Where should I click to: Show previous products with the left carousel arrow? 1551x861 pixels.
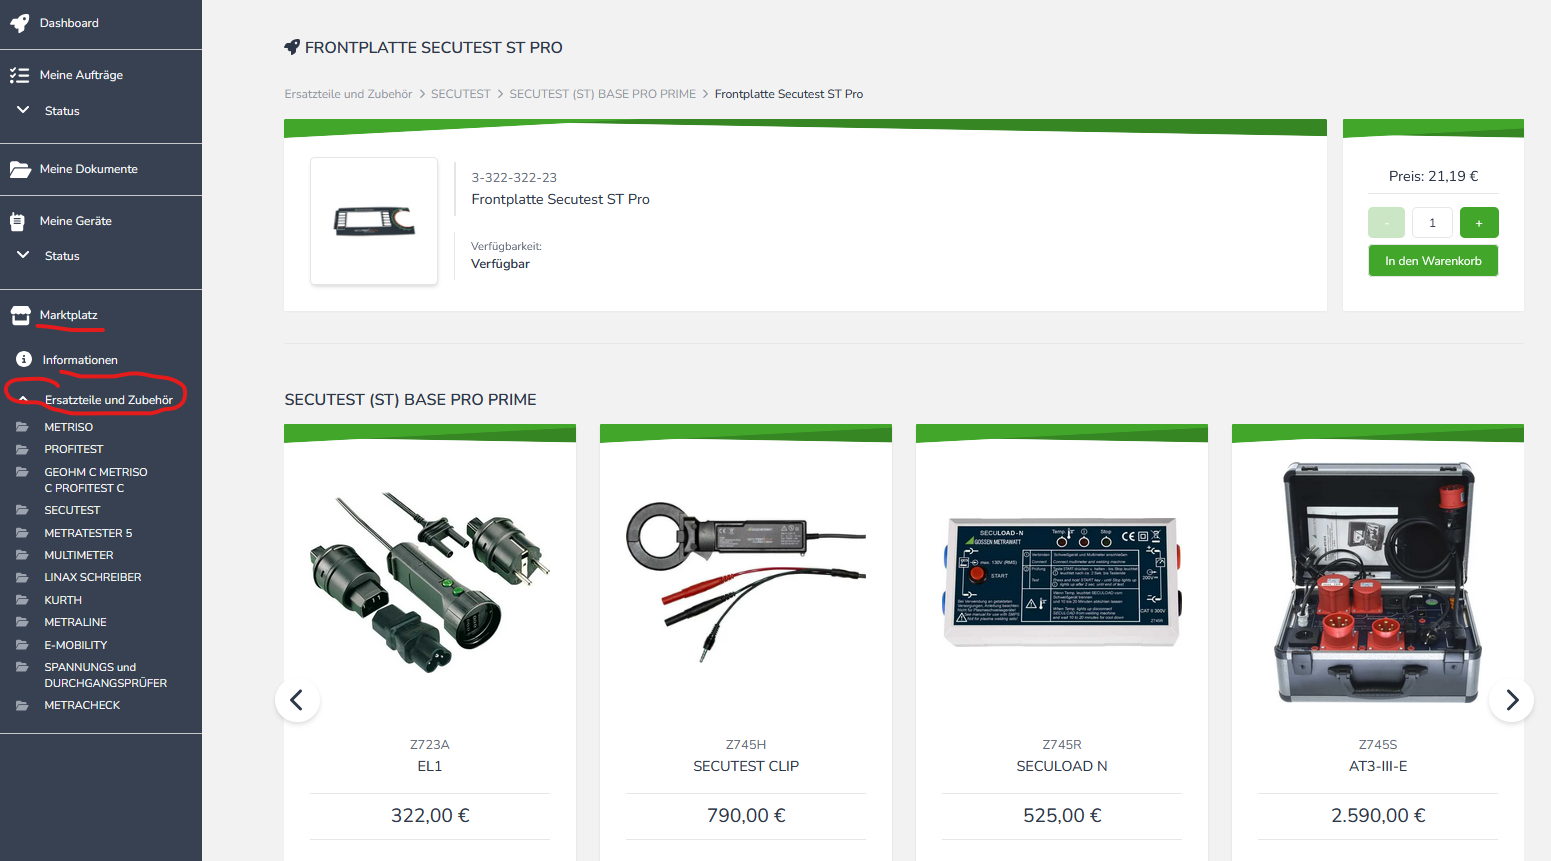(297, 700)
